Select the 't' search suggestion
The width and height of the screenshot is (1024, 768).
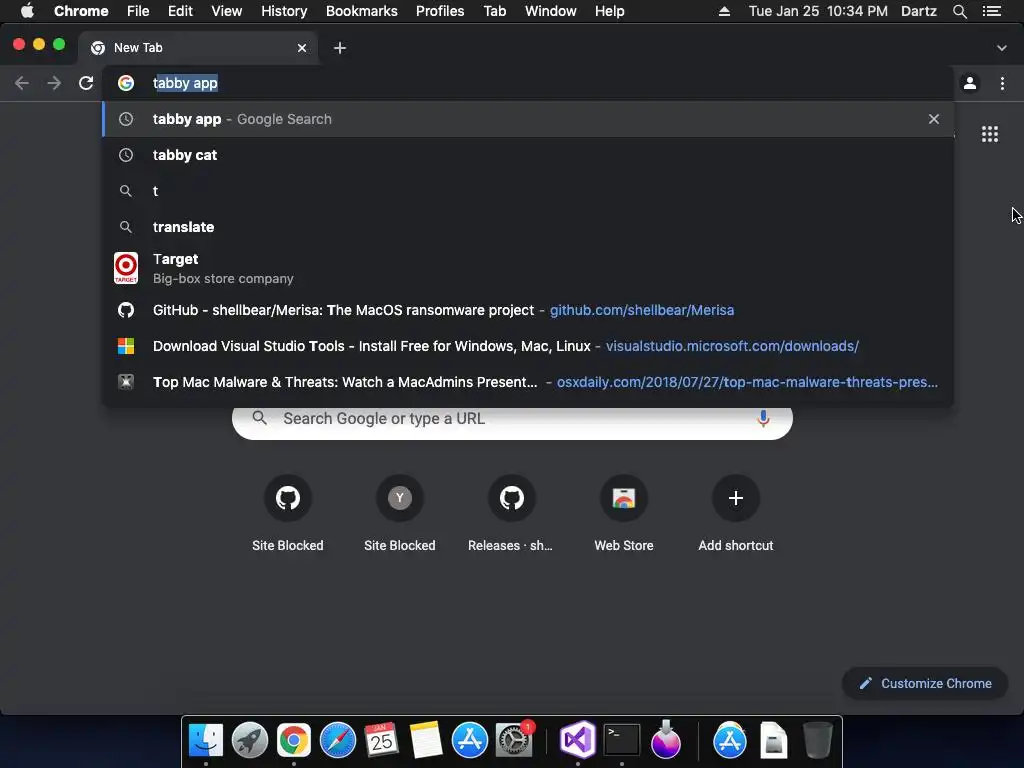528,191
